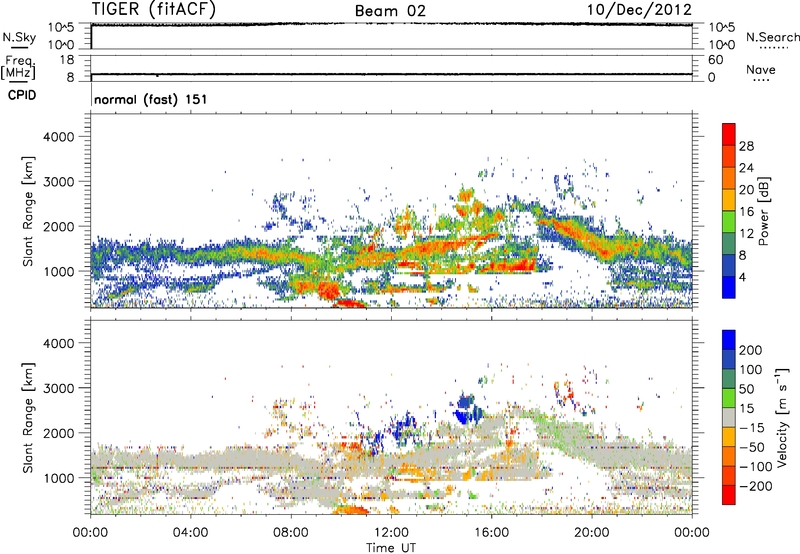
Task: Pick the yellow velocity swatch between -15 and -50
Action: (729, 437)
